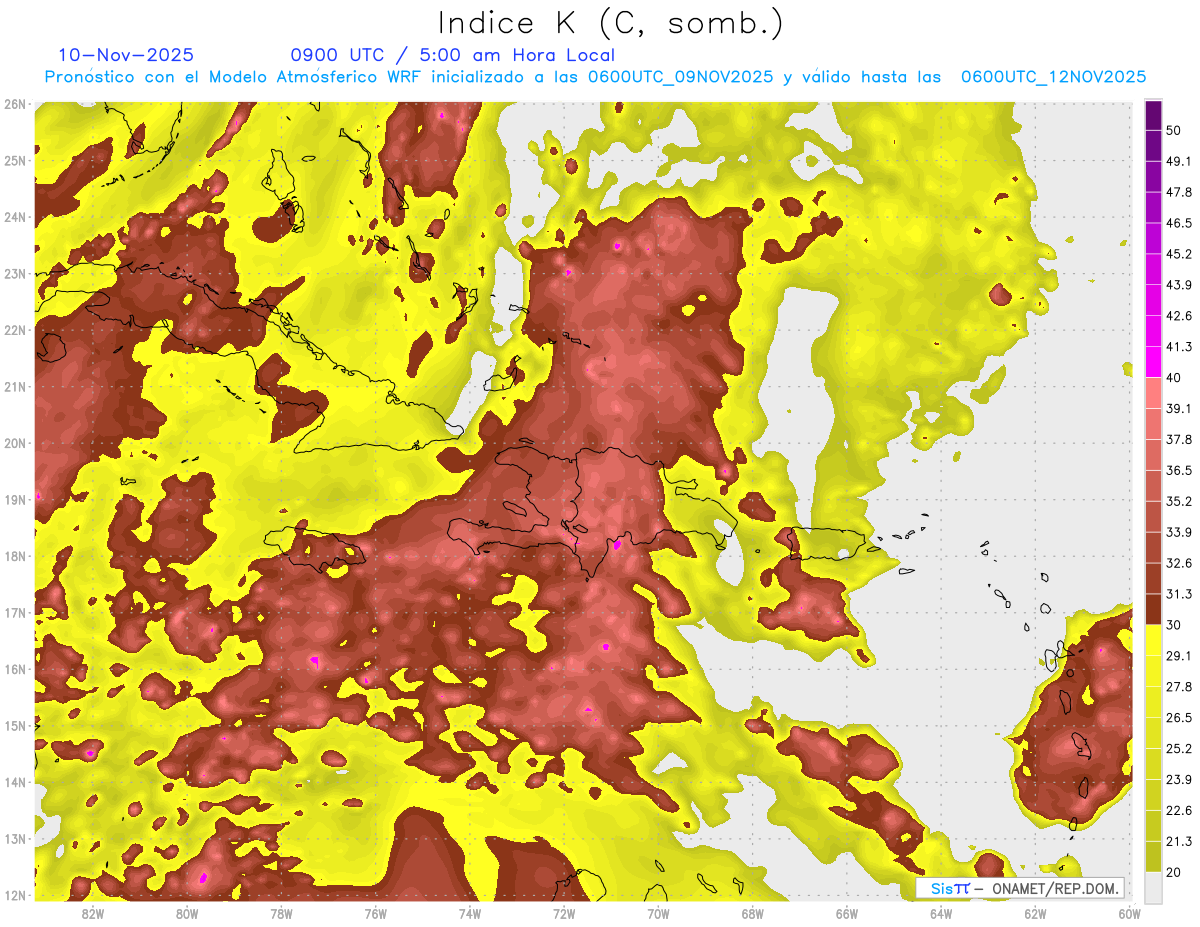Pick the dark brown swatch between 30 and 31.3
This screenshot has height=927, width=1200.
coord(1153,609)
